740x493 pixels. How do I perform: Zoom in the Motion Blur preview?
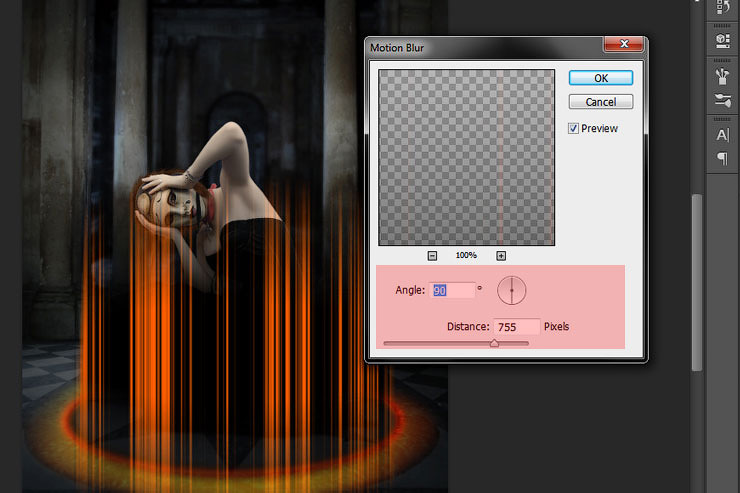(x=501, y=256)
